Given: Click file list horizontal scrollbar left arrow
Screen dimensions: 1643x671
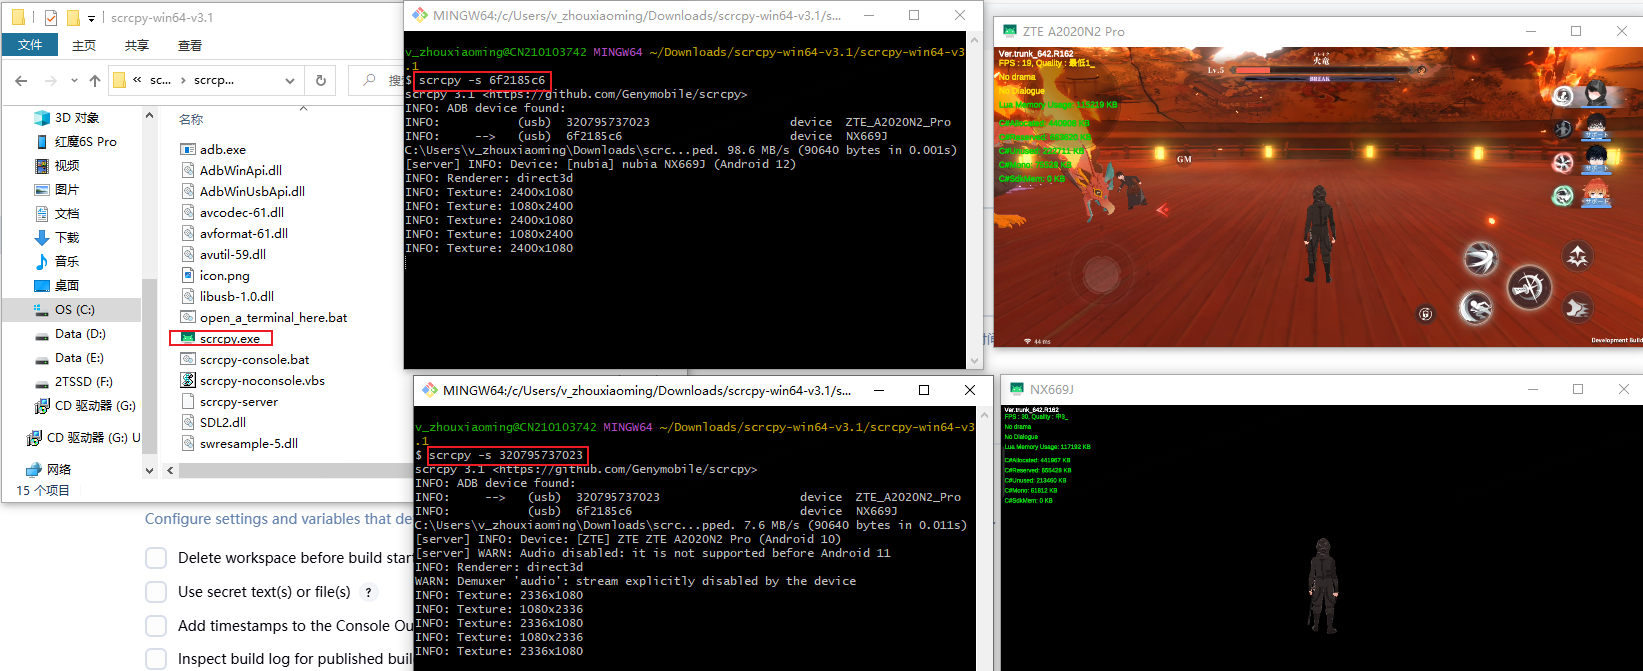Looking at the screenshot, I should (x=170, y=469).
